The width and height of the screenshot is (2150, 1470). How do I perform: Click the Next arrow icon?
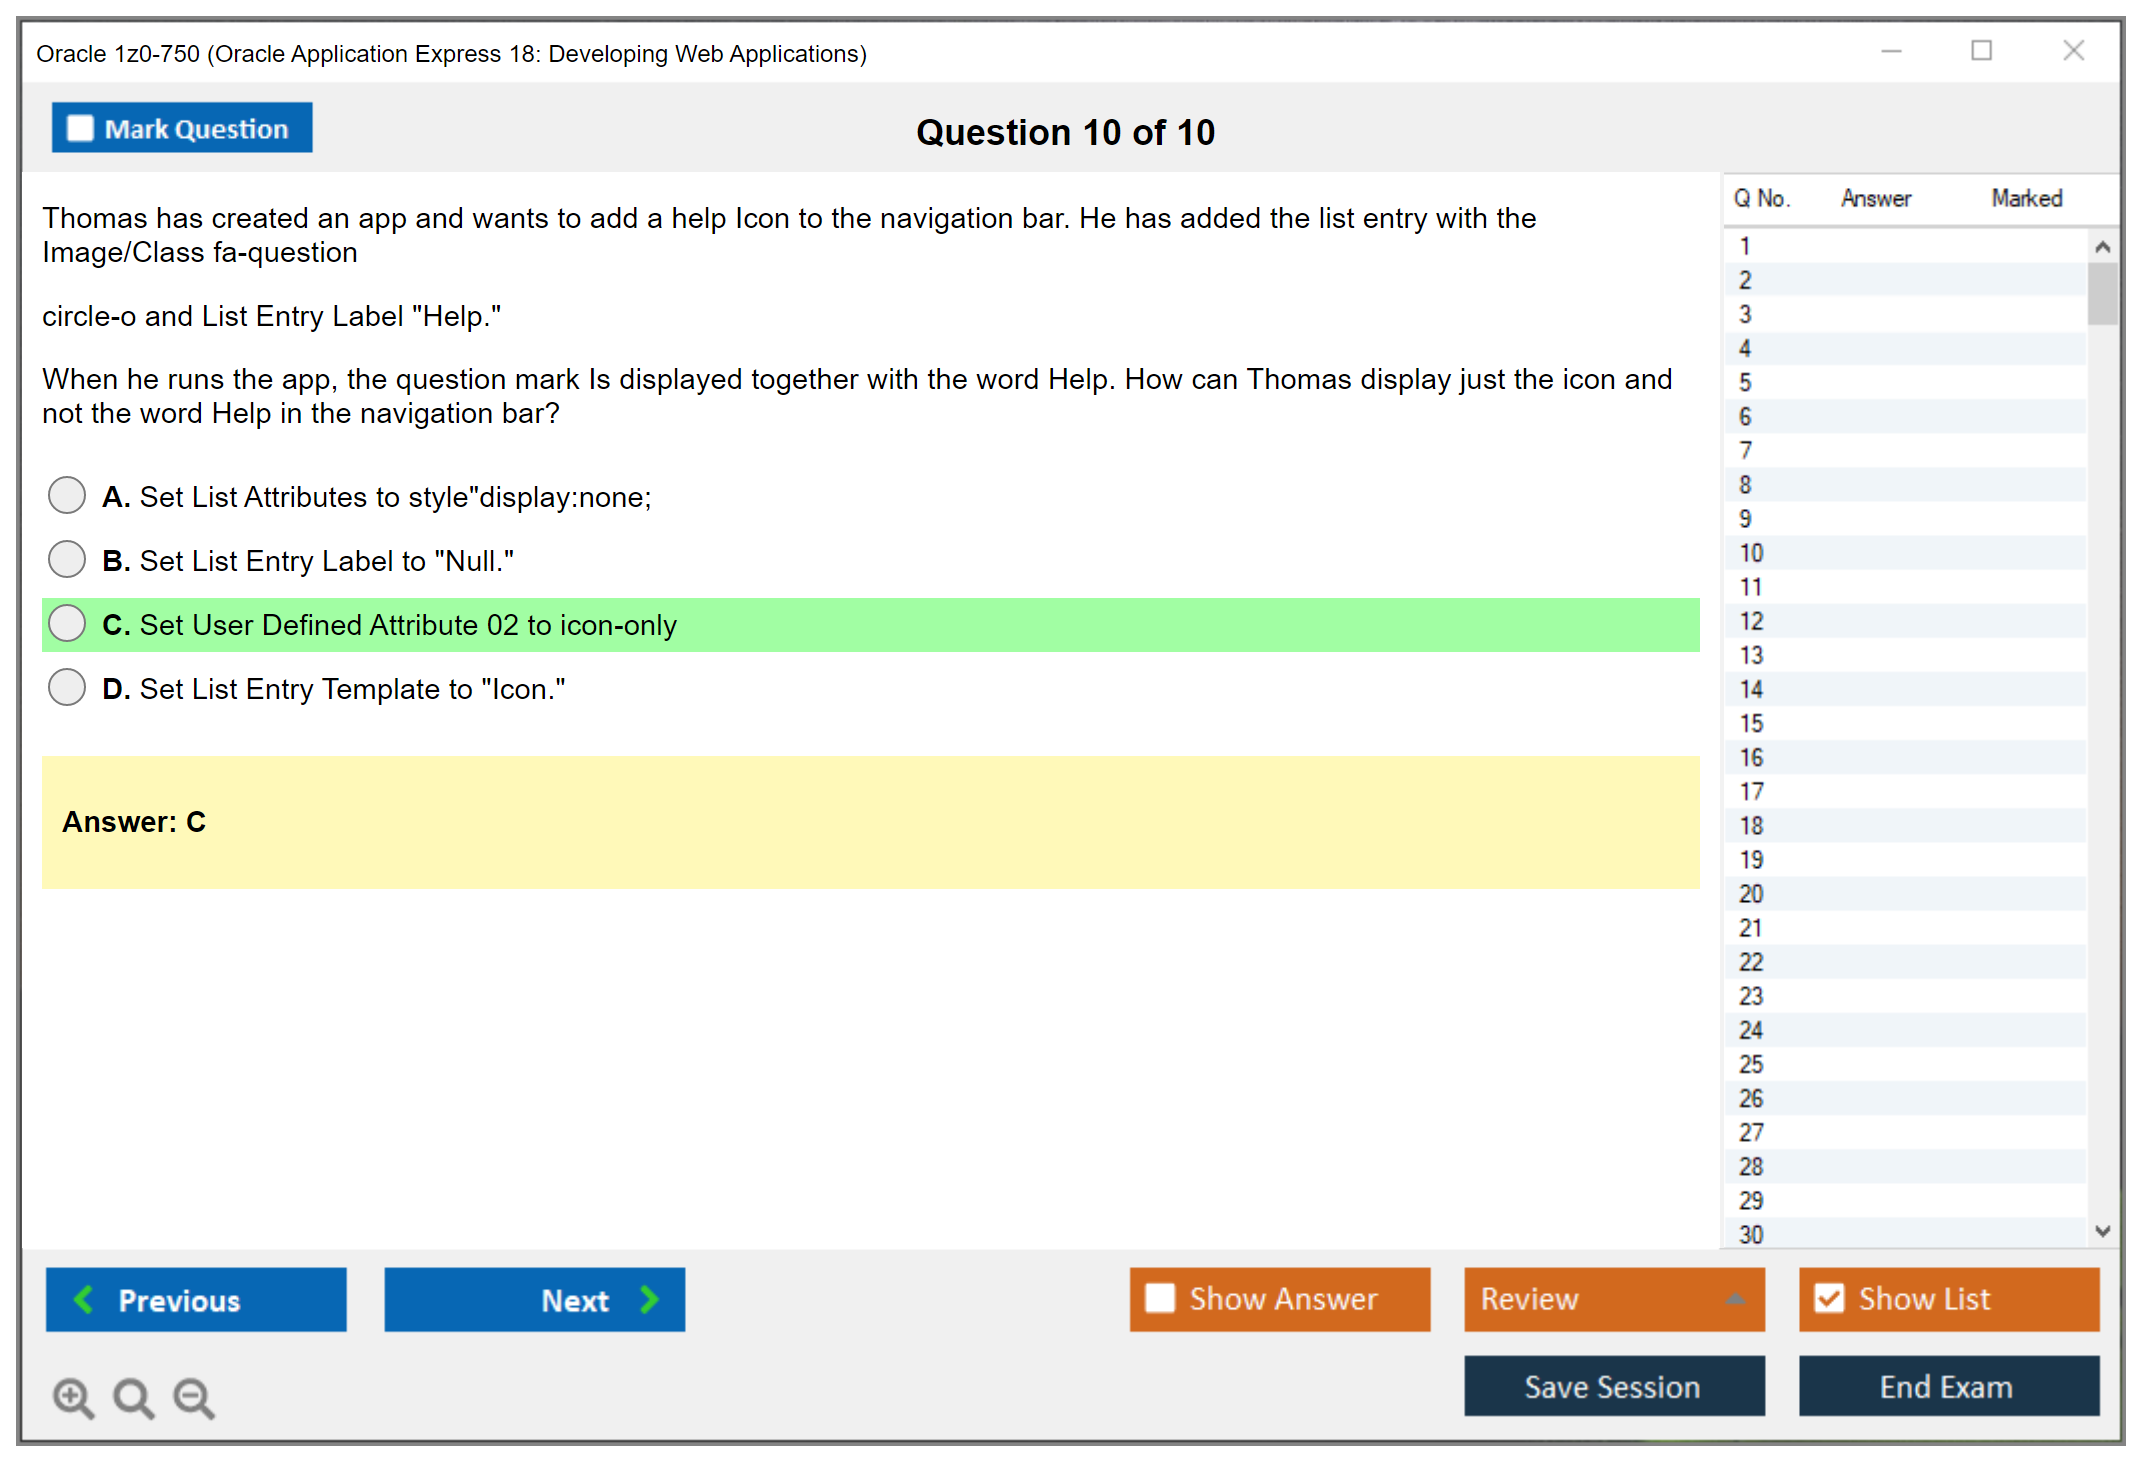tap(648, 1299)
